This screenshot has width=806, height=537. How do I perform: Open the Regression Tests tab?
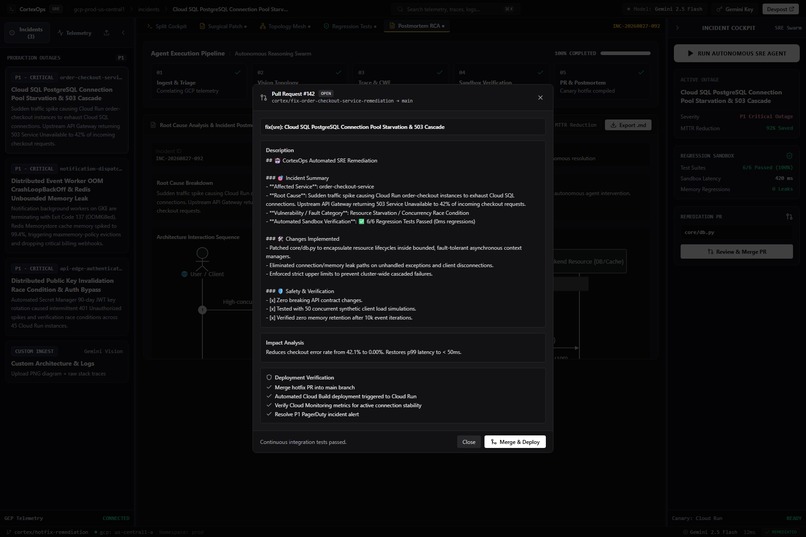point(350,26)
